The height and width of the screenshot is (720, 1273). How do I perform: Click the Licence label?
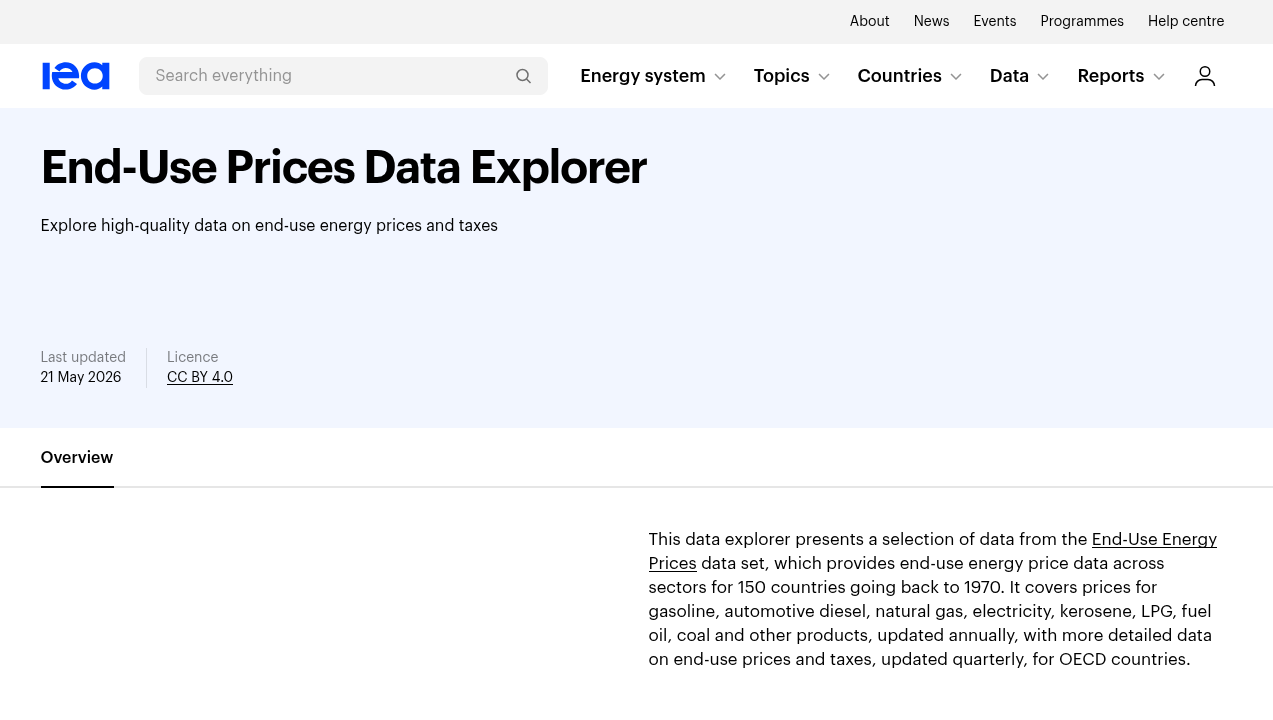[x=192, y=357]
